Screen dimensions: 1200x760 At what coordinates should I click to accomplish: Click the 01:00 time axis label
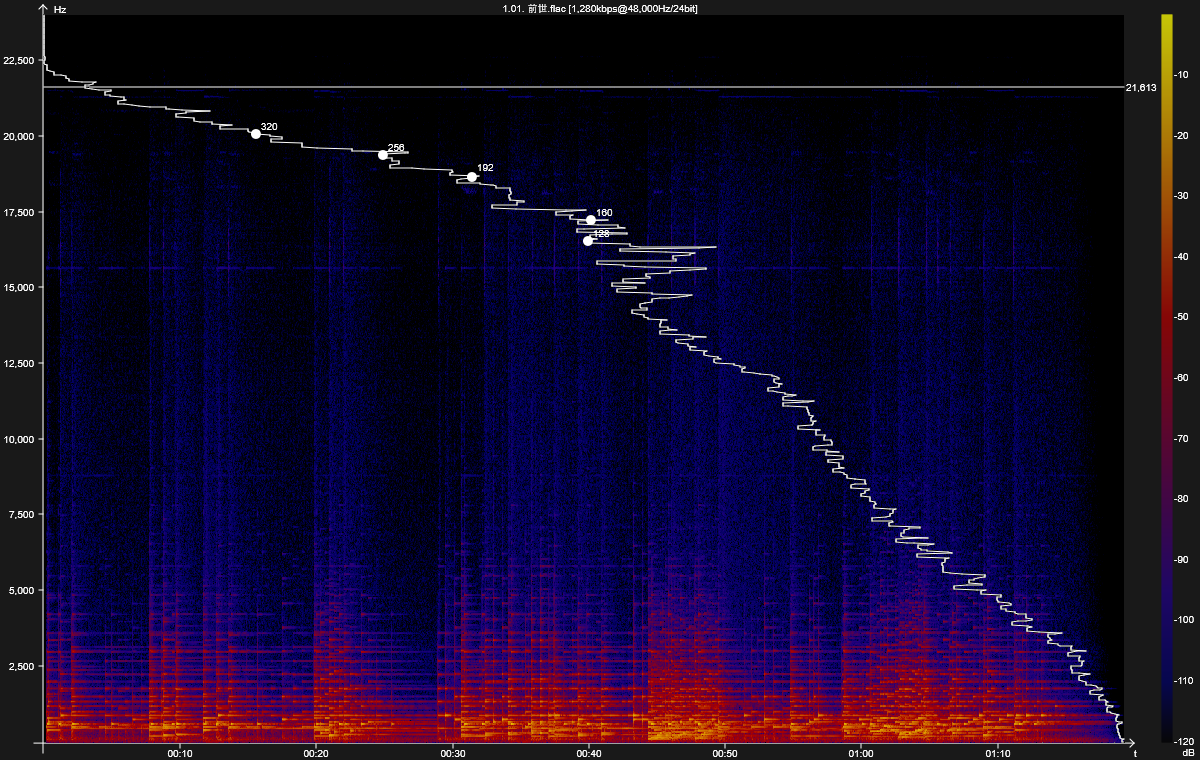(860, 753)
